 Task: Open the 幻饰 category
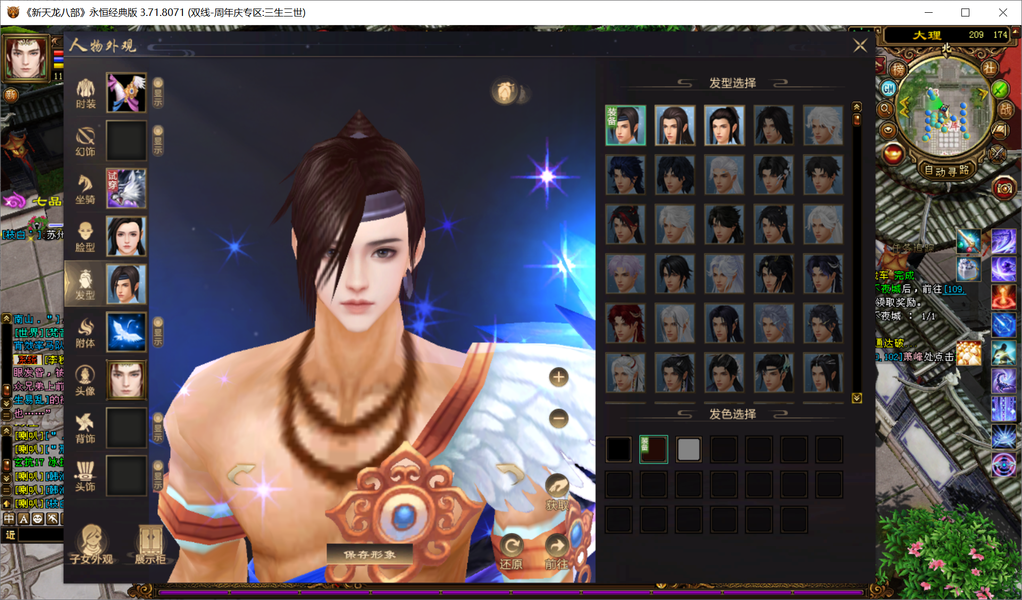click(85, 141)
